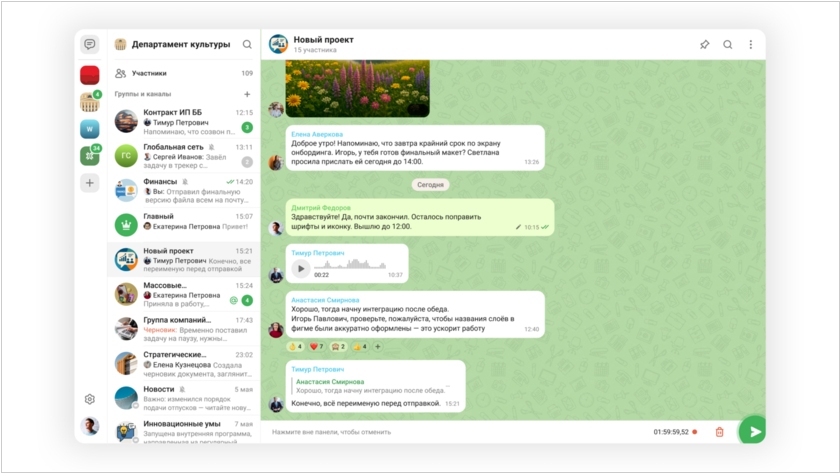Open the flower field photo

click(x=357, y=88)
